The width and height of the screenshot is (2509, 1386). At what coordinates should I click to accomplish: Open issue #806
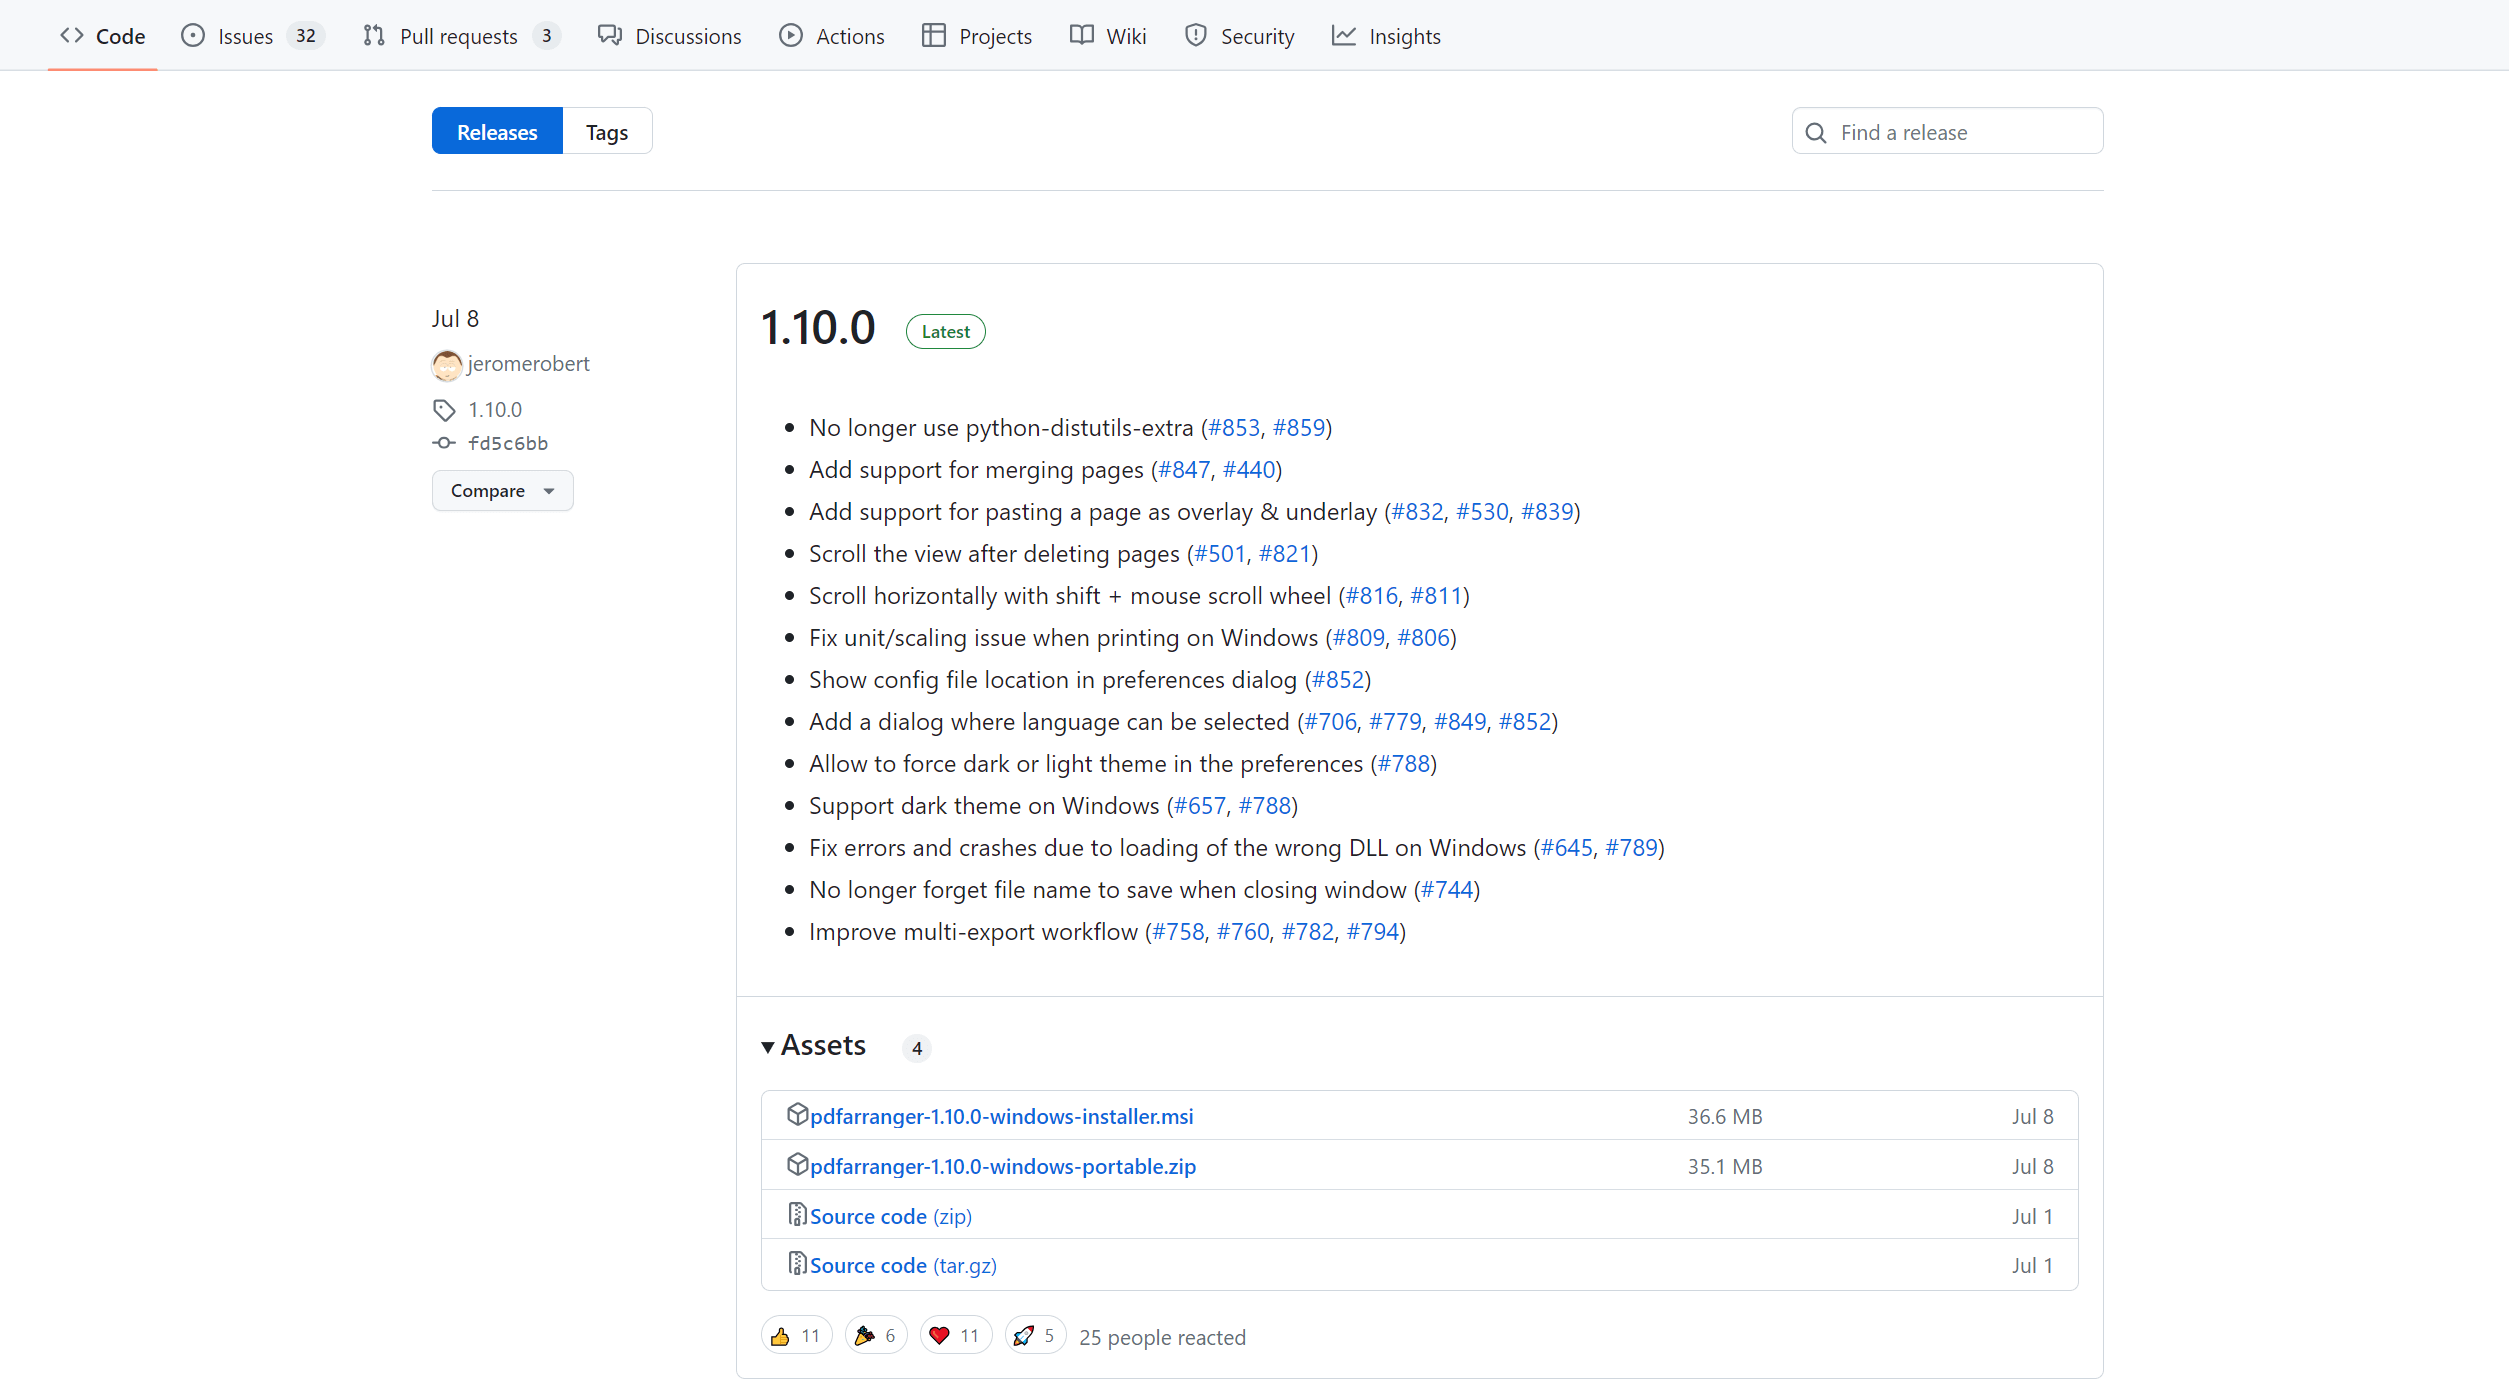pos(1424,638)
